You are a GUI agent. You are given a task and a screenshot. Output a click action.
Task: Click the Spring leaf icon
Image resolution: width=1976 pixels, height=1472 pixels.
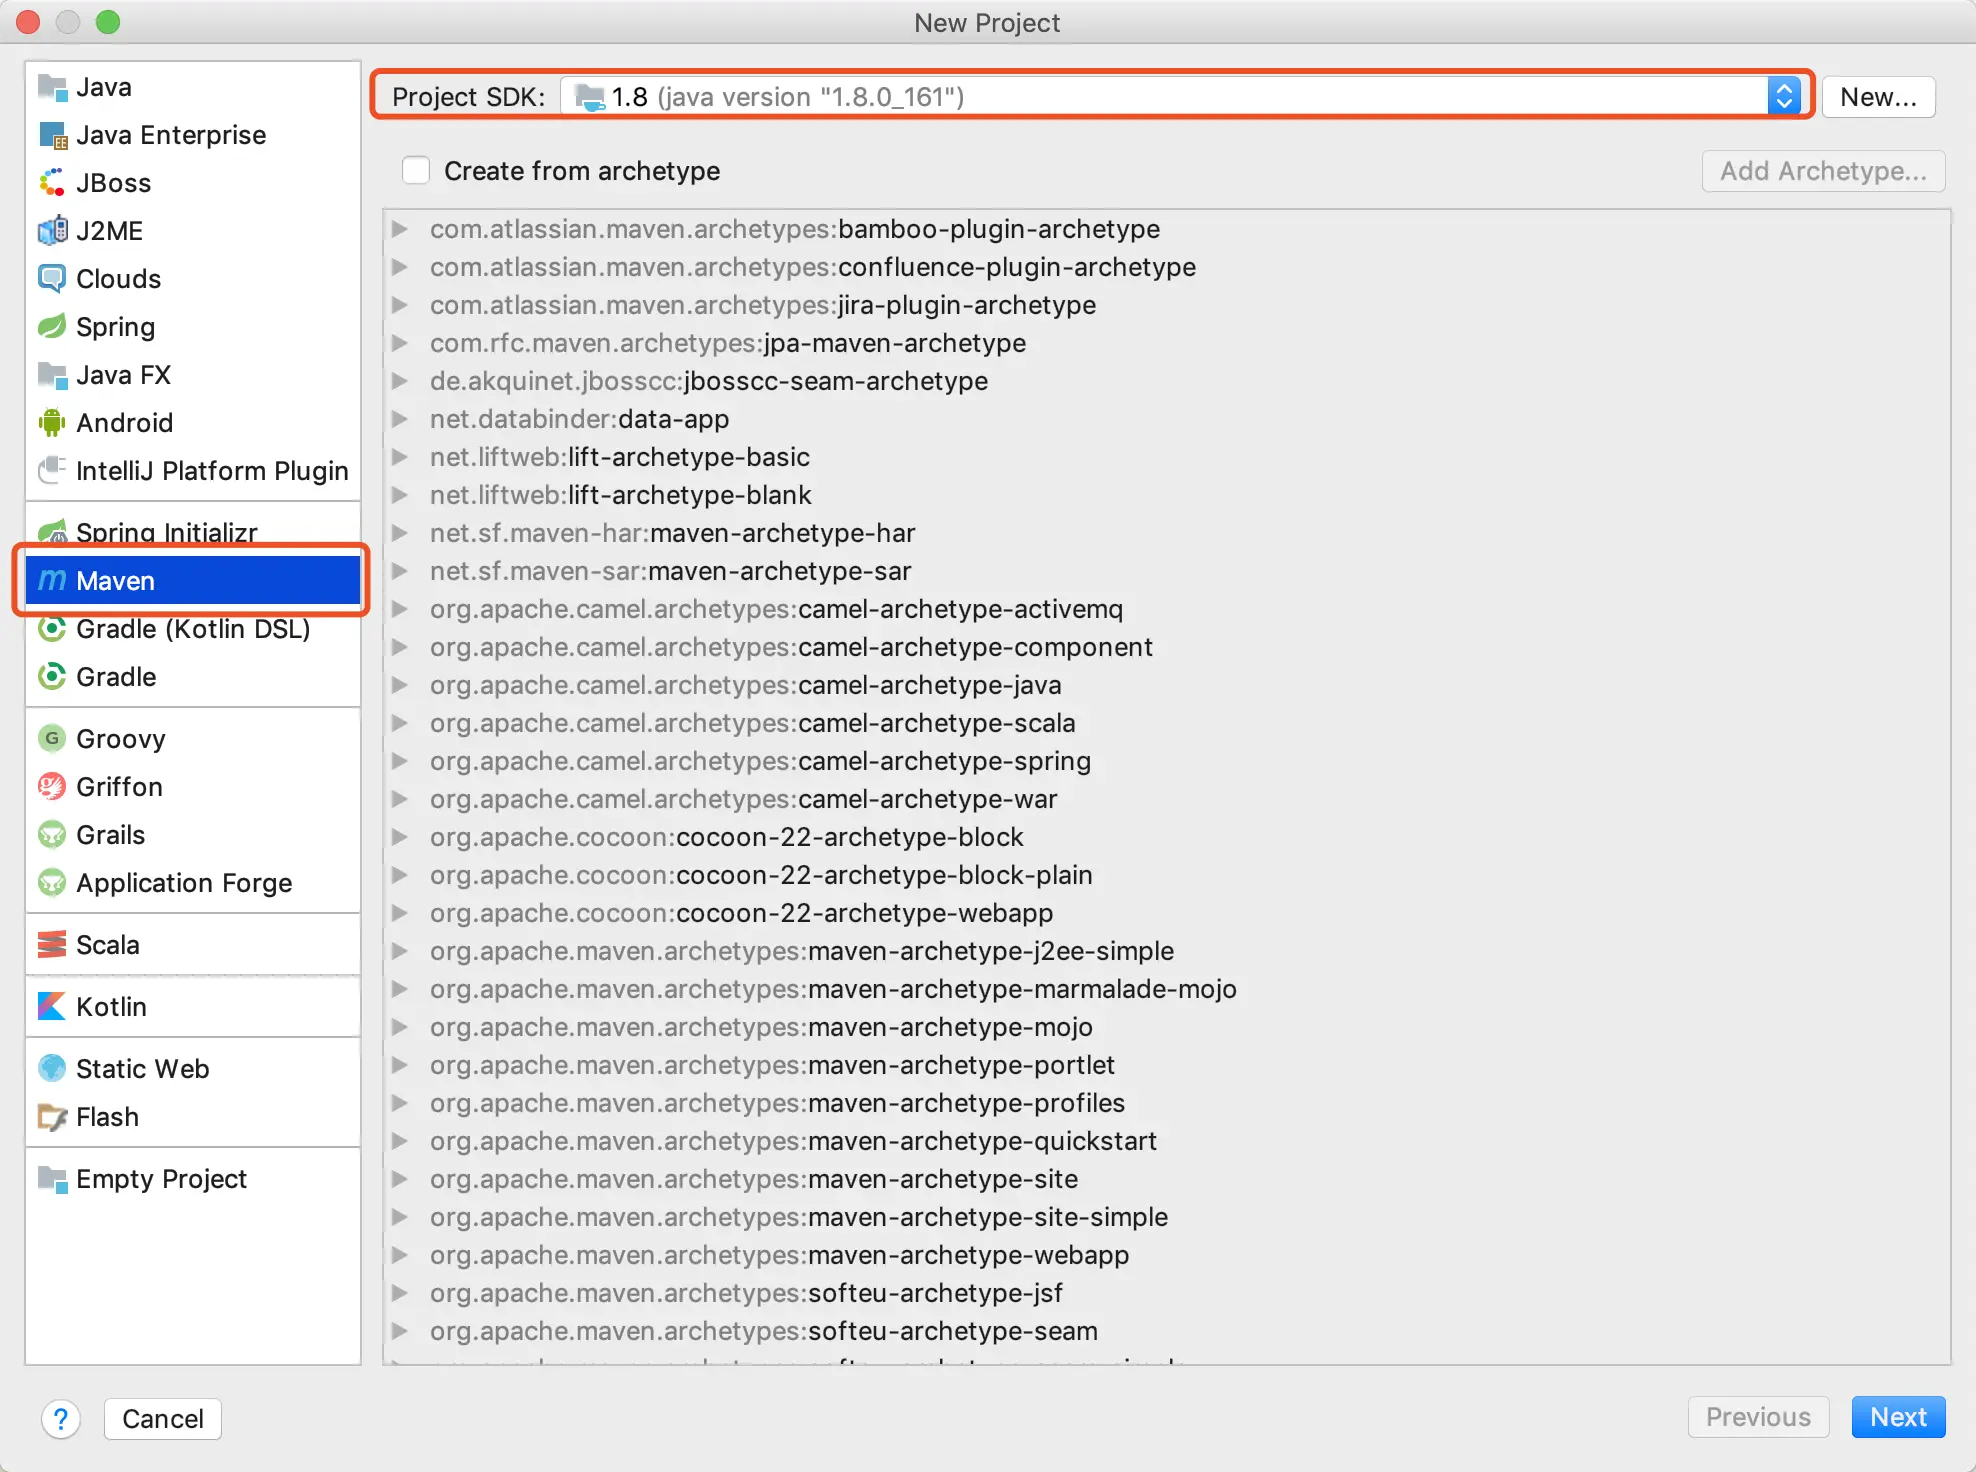pos(52,327)
